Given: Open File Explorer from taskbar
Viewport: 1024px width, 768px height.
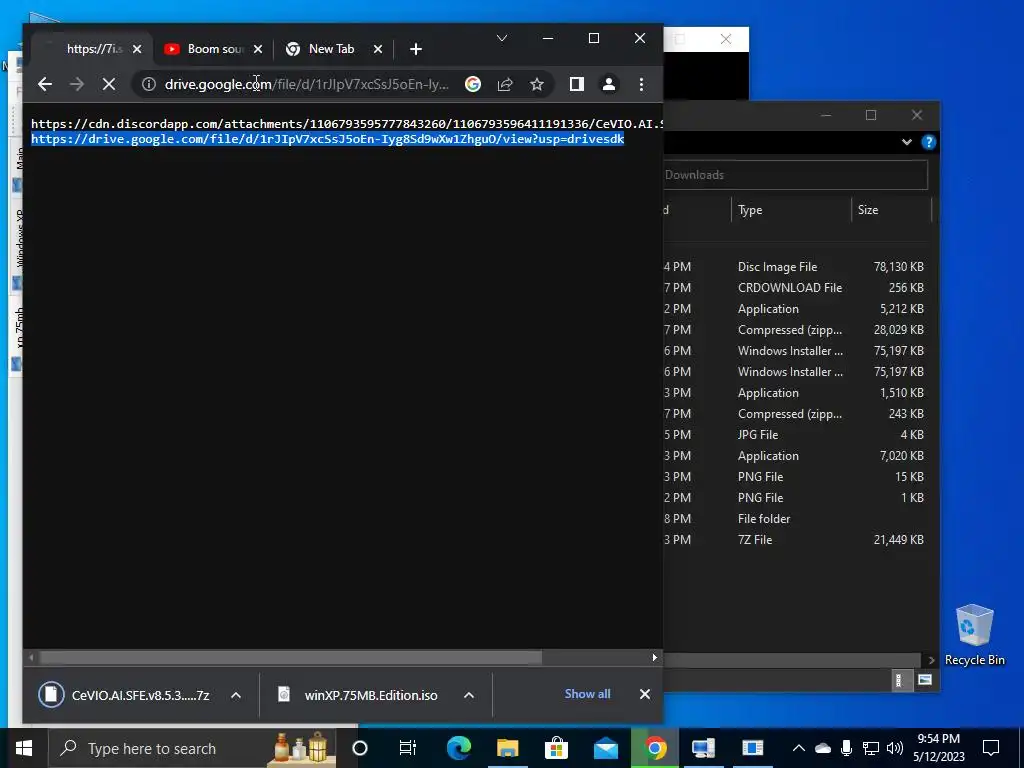Looking at the screenshot, I should click(x=507, y=748).
